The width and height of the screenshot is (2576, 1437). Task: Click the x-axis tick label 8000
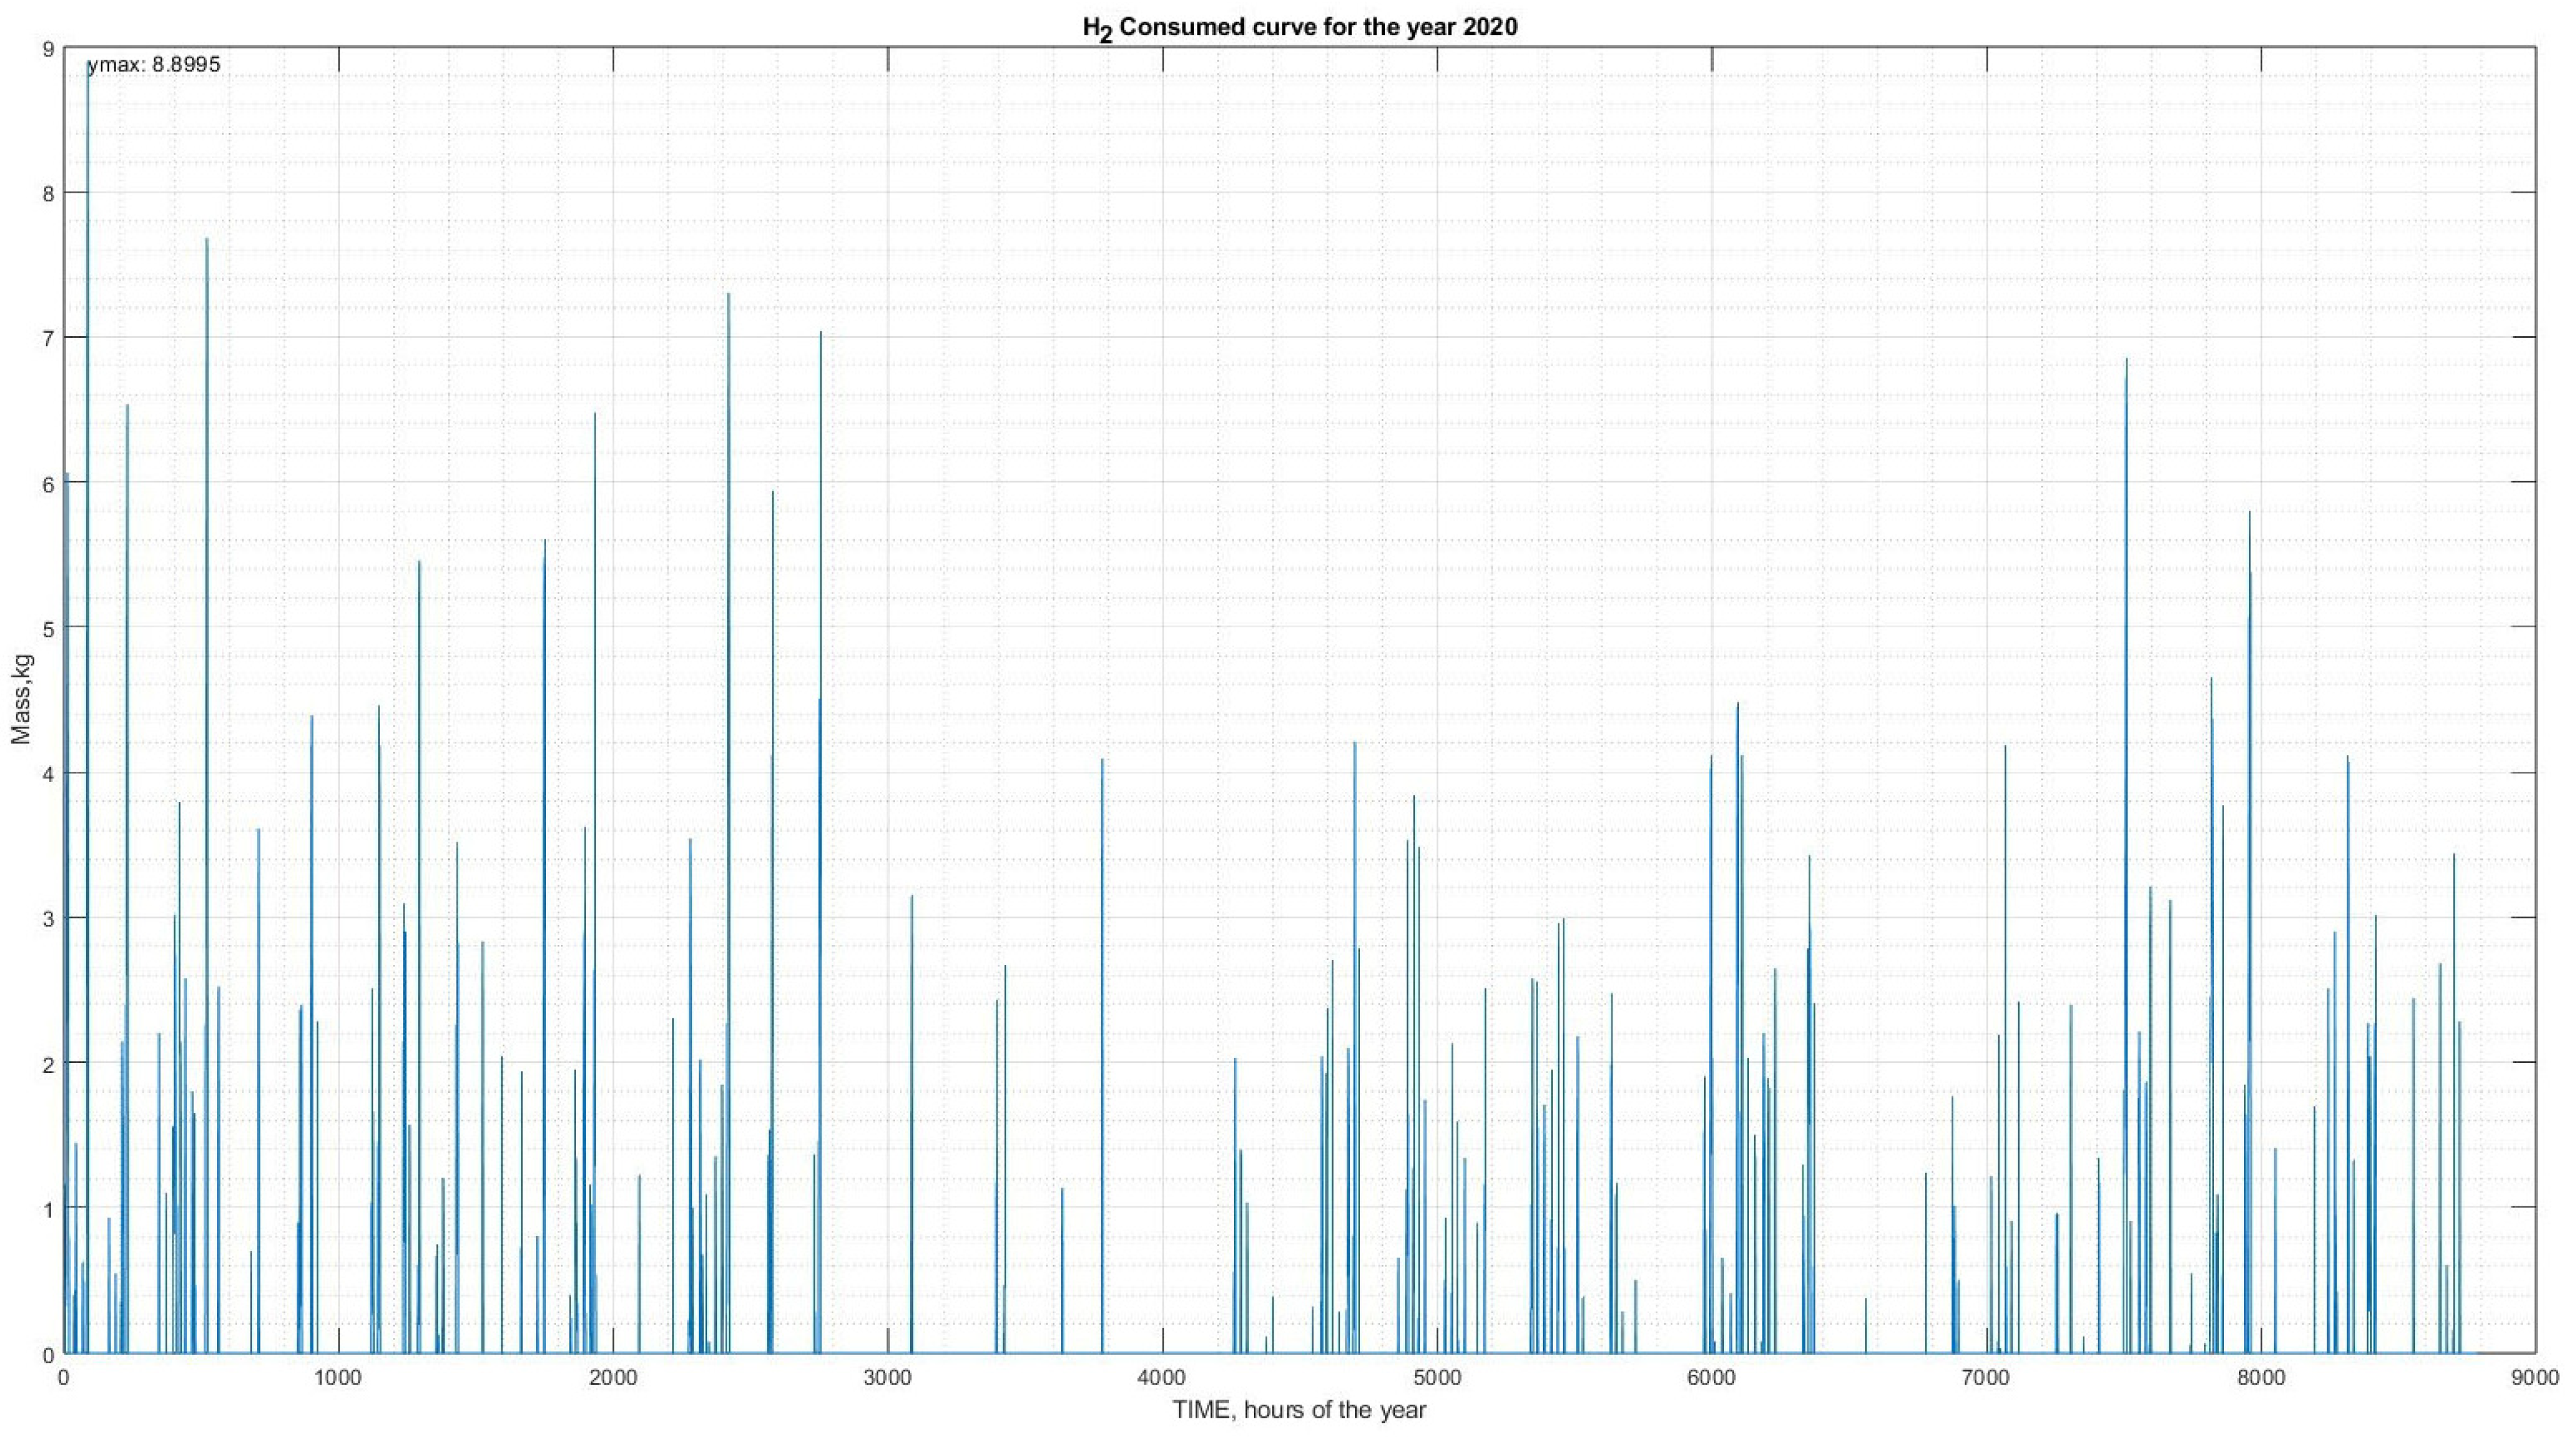click(2261, 1377)
